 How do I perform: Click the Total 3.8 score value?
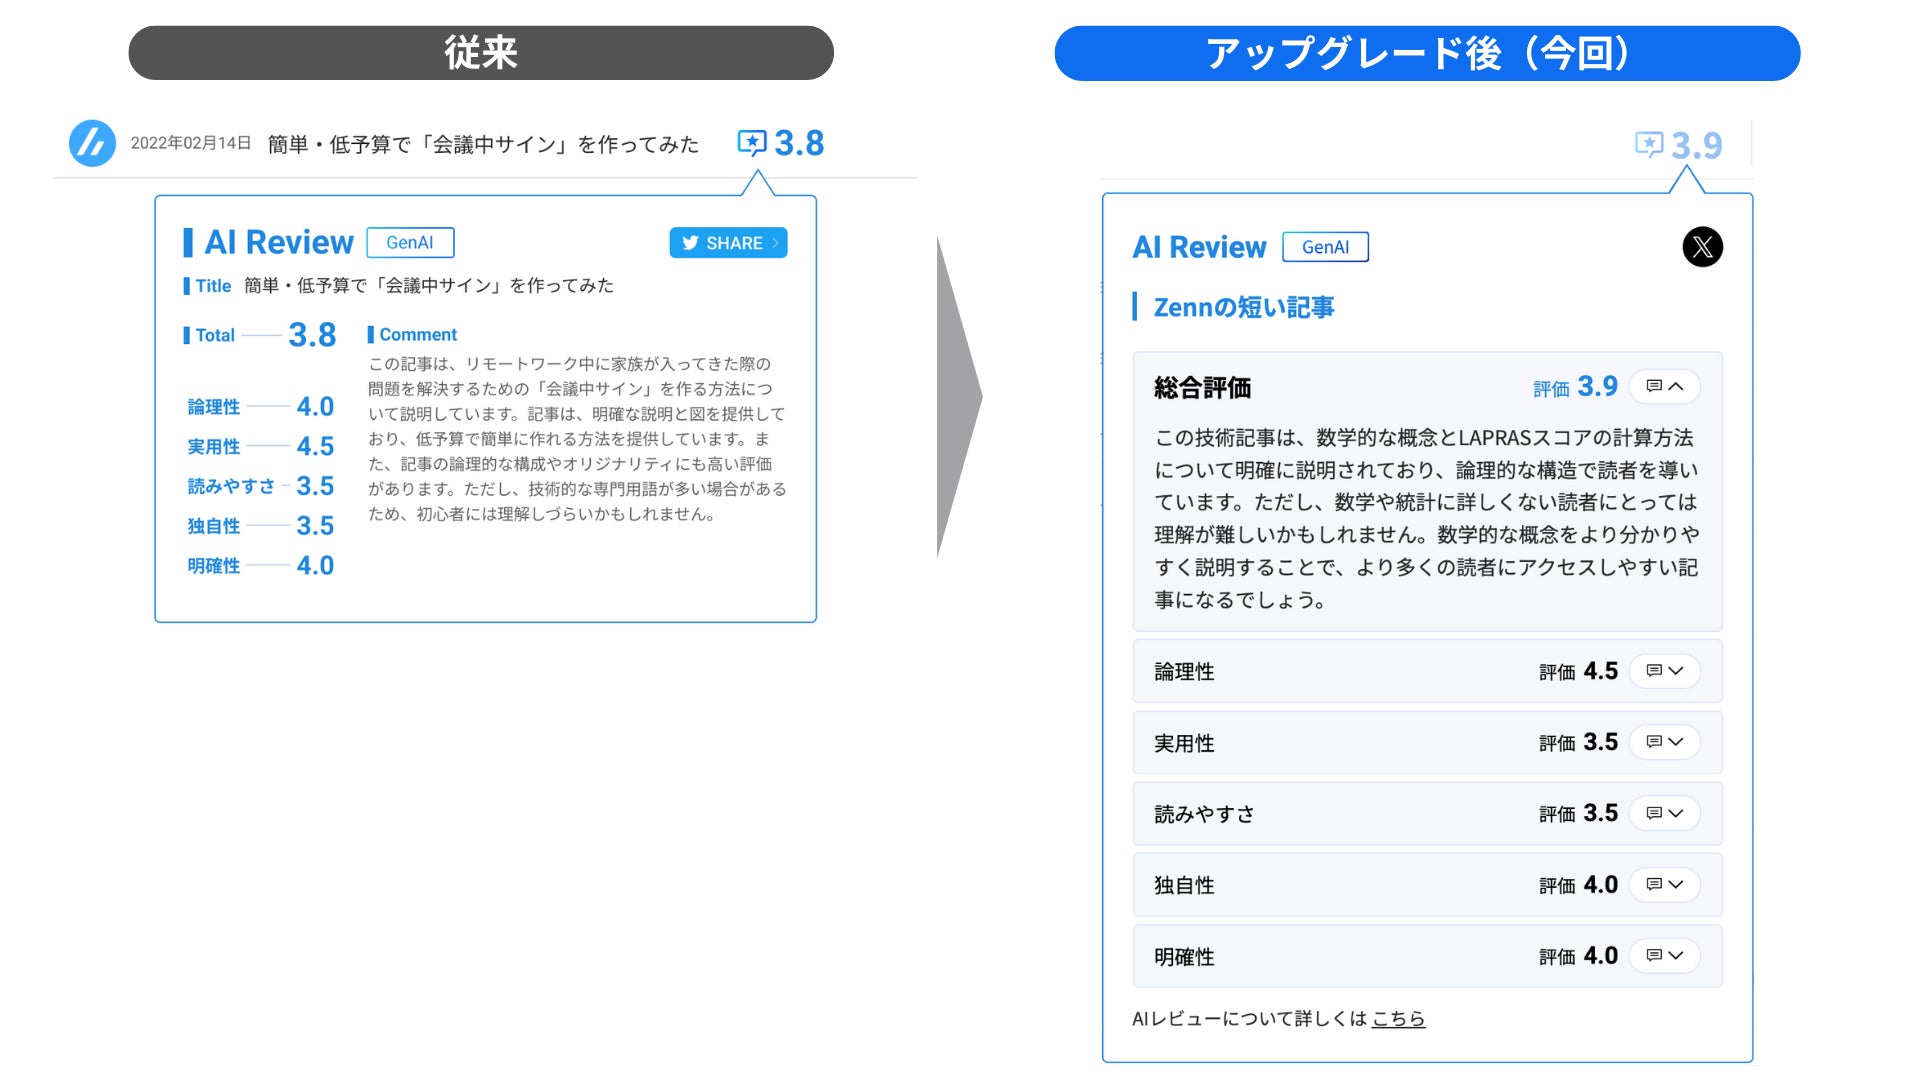[312, 335]
